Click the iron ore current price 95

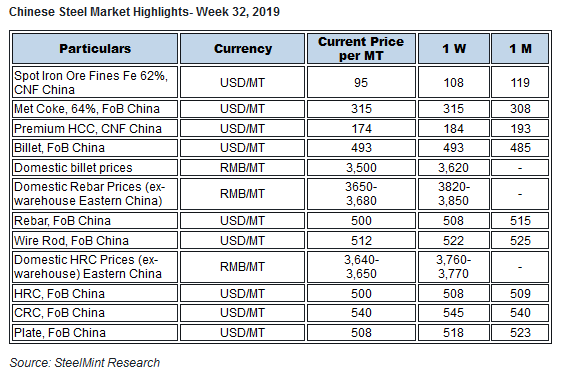361,82
